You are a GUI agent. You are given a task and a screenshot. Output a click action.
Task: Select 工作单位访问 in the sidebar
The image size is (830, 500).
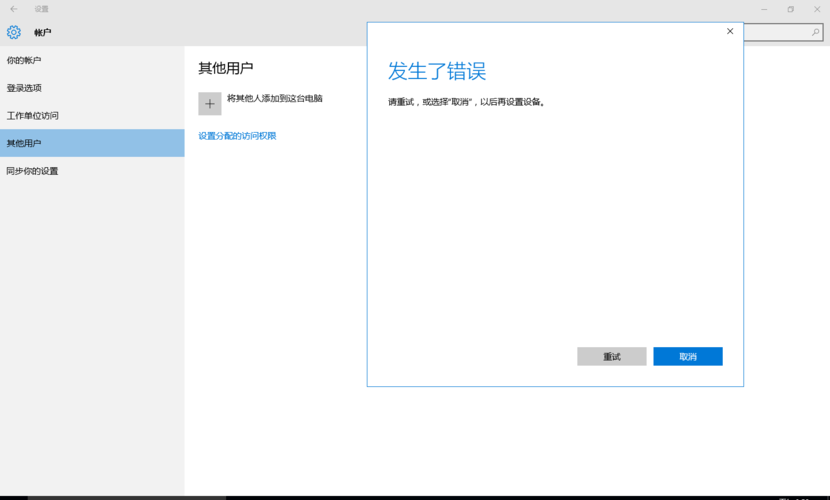(x=92, y=115)
